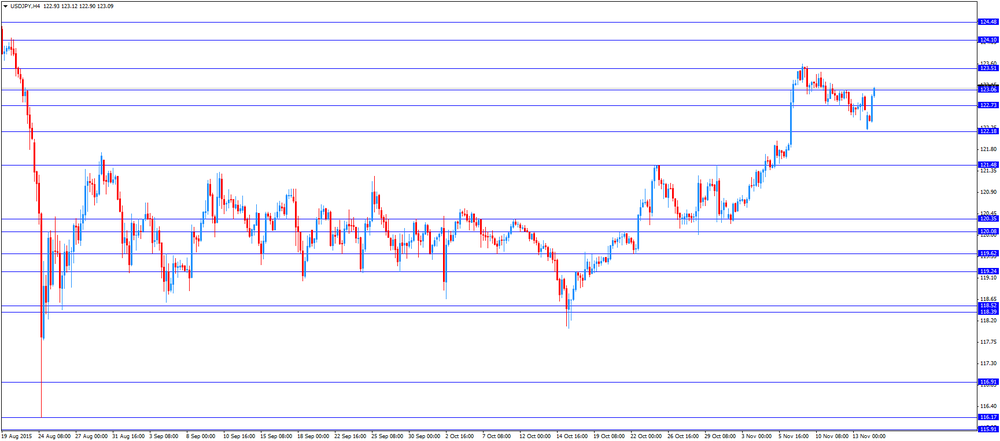Select the 123.51 horizontal line price label
1000x441 pixels.
[x=988, y=68]
